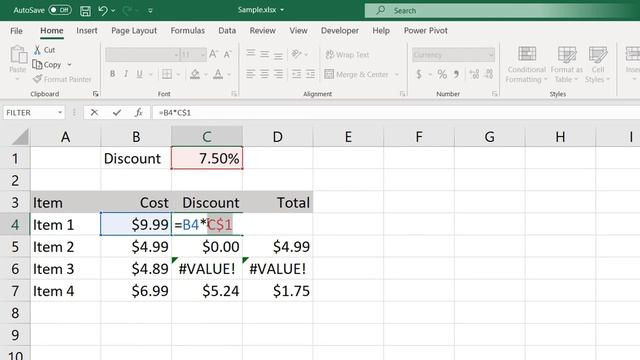Open Conditional Formatting menu

click(527, 64)
